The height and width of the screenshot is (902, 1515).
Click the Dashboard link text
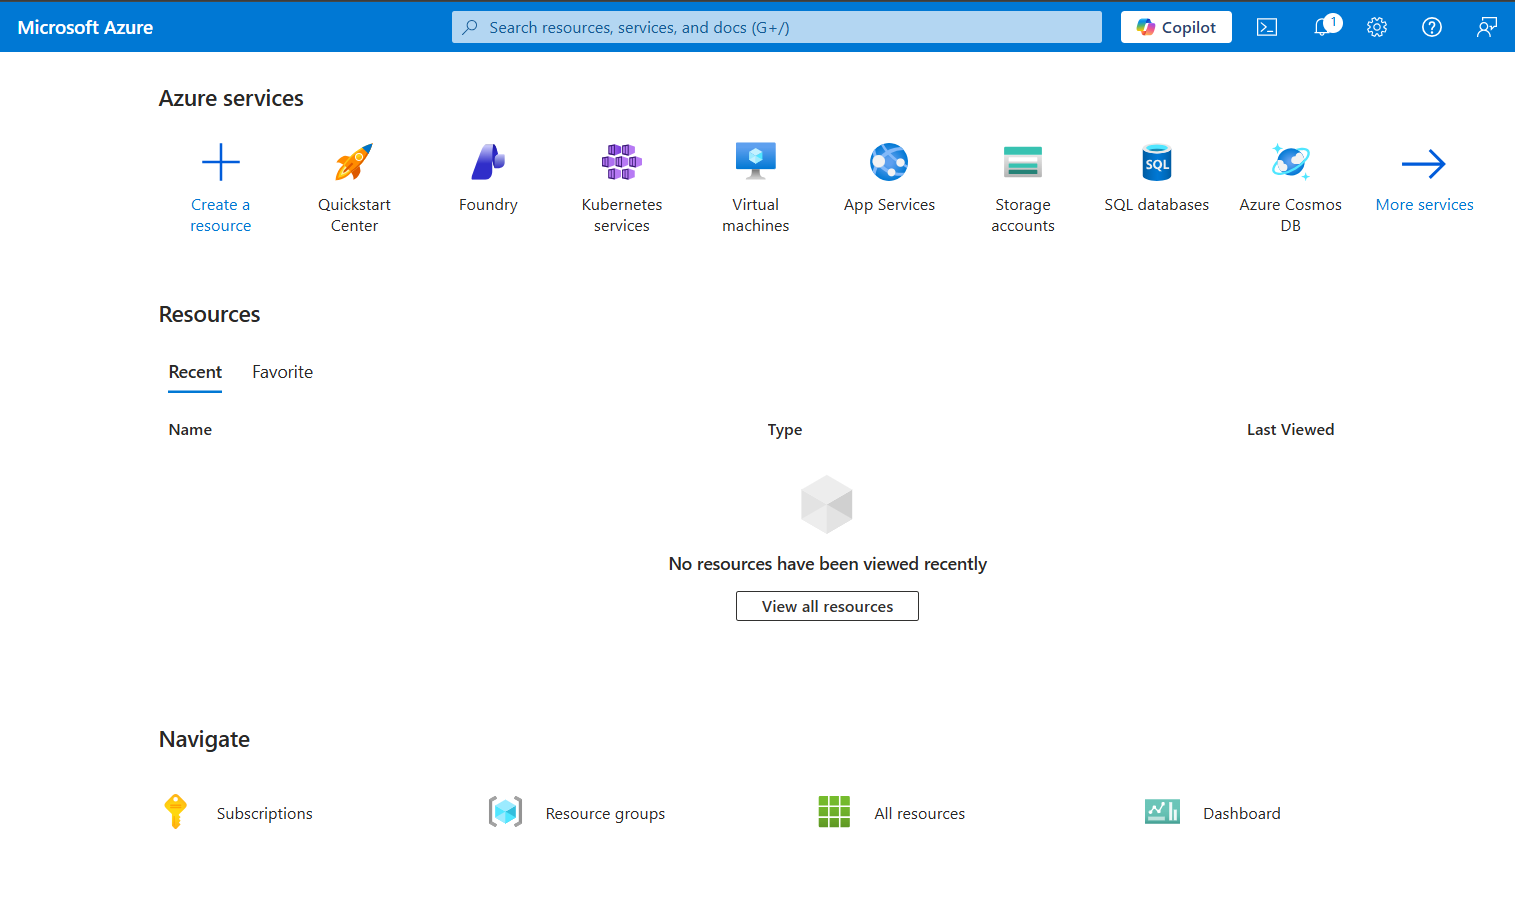tap(1242, 813)
